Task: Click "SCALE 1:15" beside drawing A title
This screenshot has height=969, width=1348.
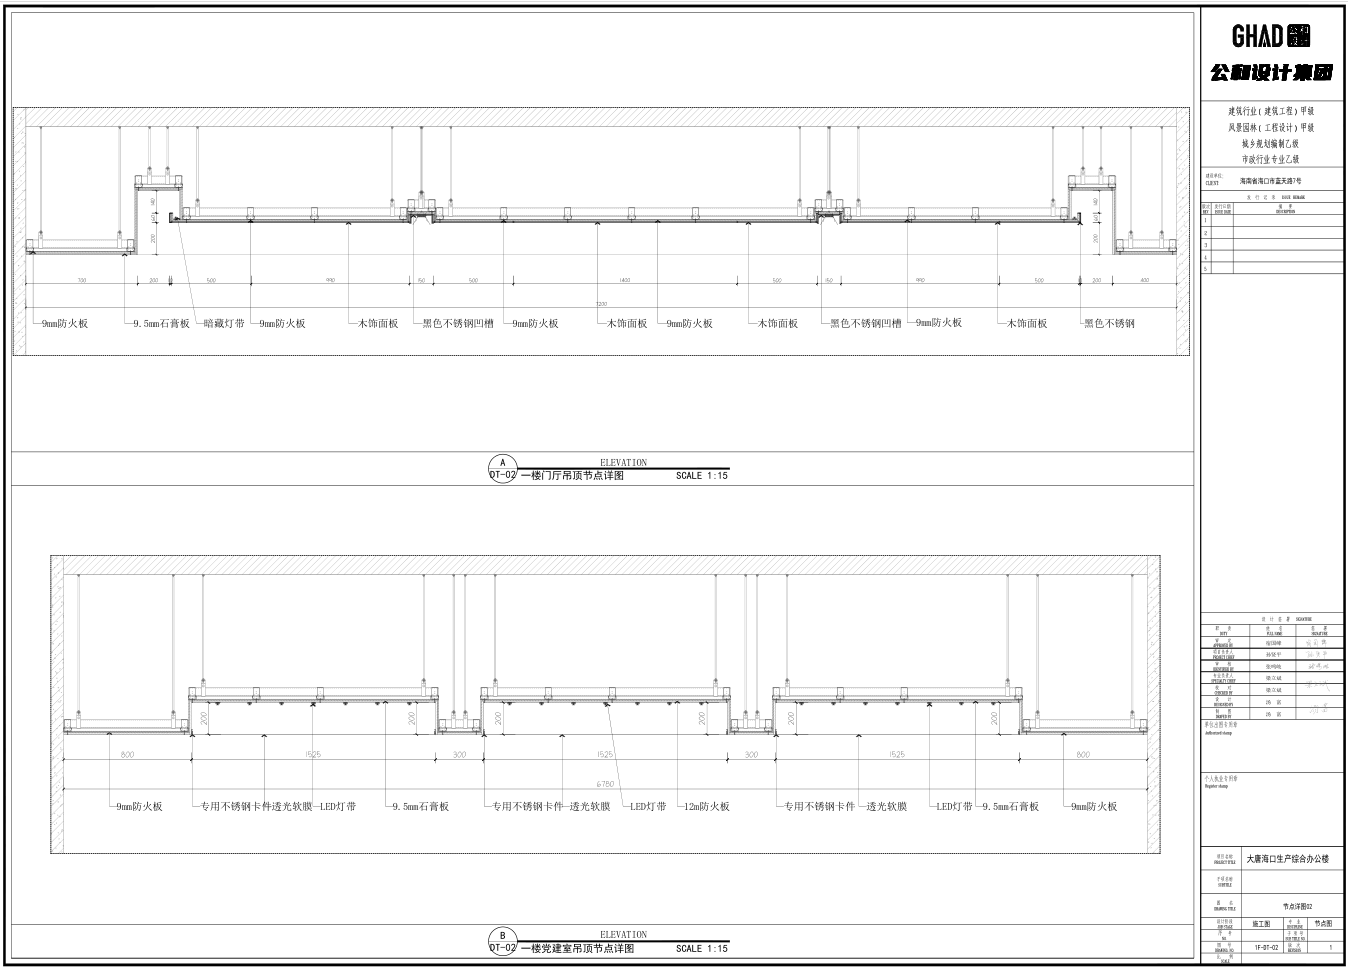Action: [702, 476]
